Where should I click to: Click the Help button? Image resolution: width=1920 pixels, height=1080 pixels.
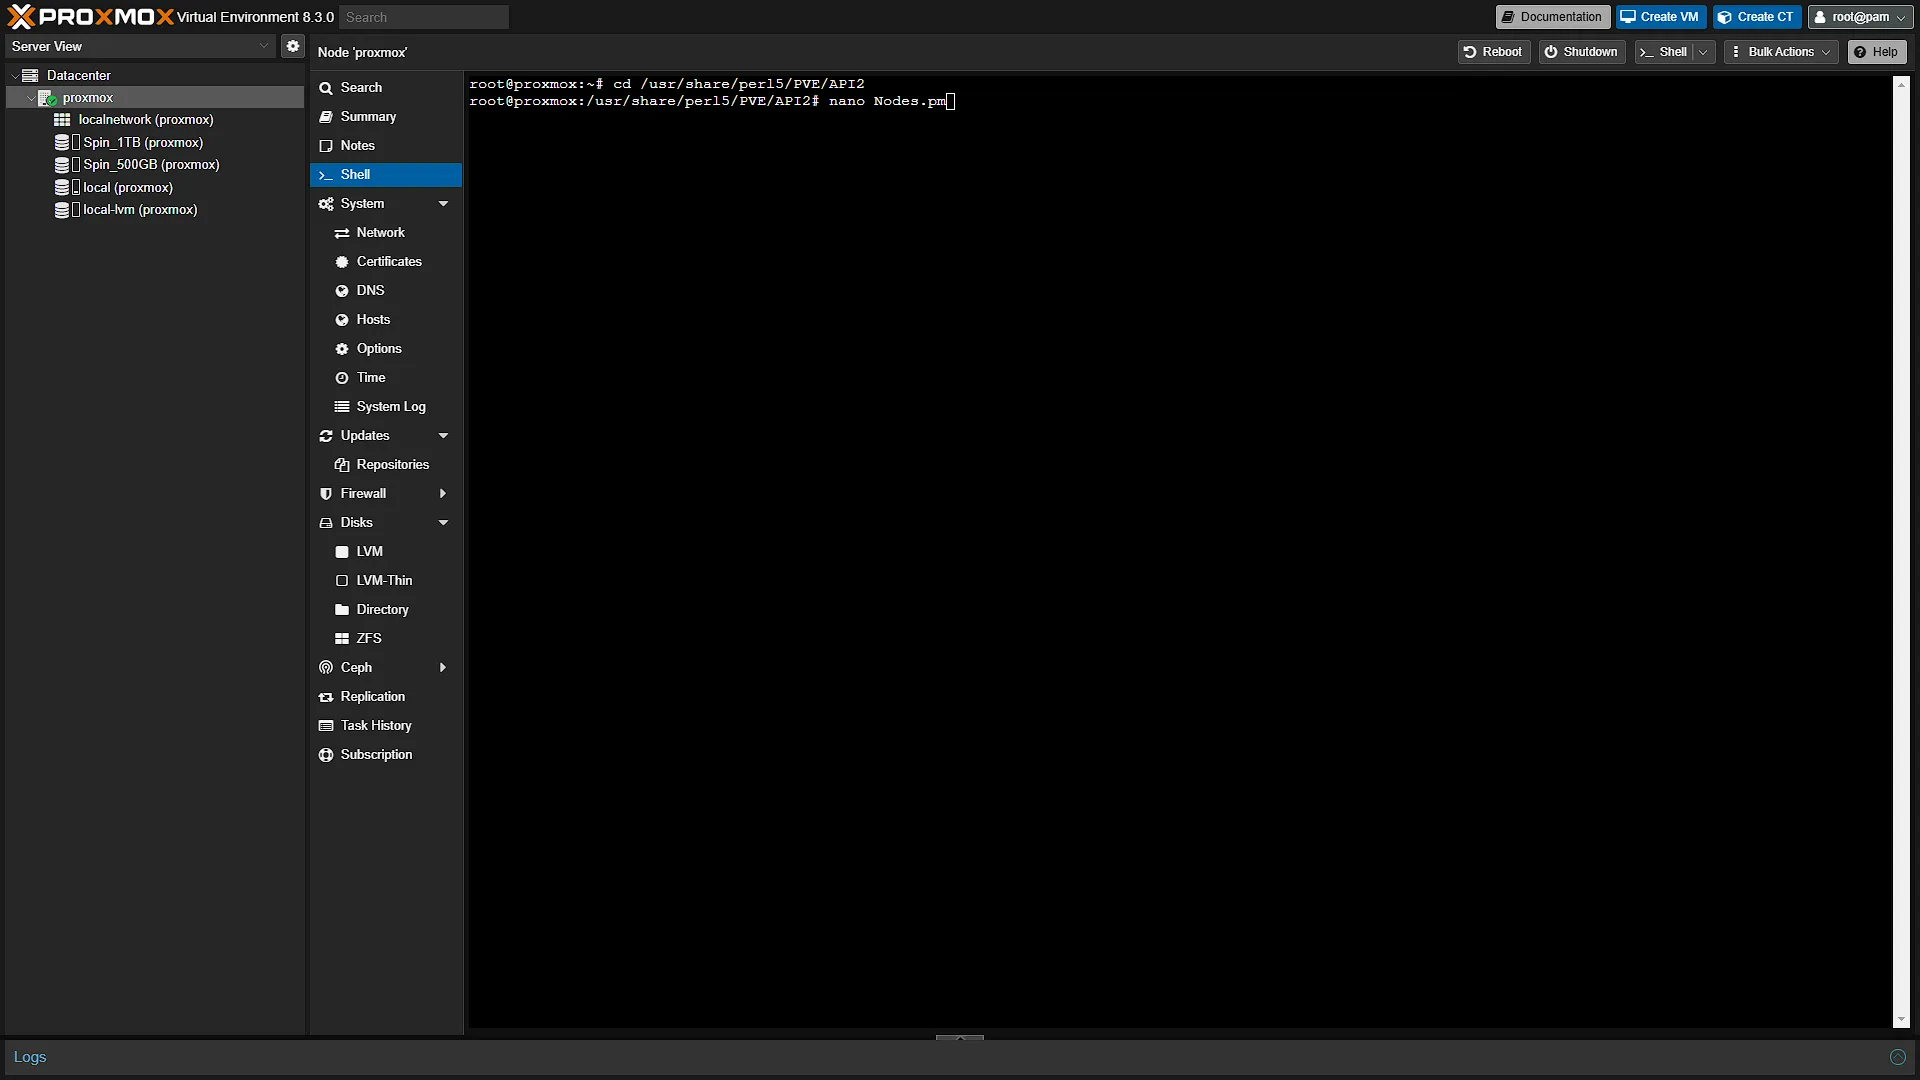[x=1876, y=52]
